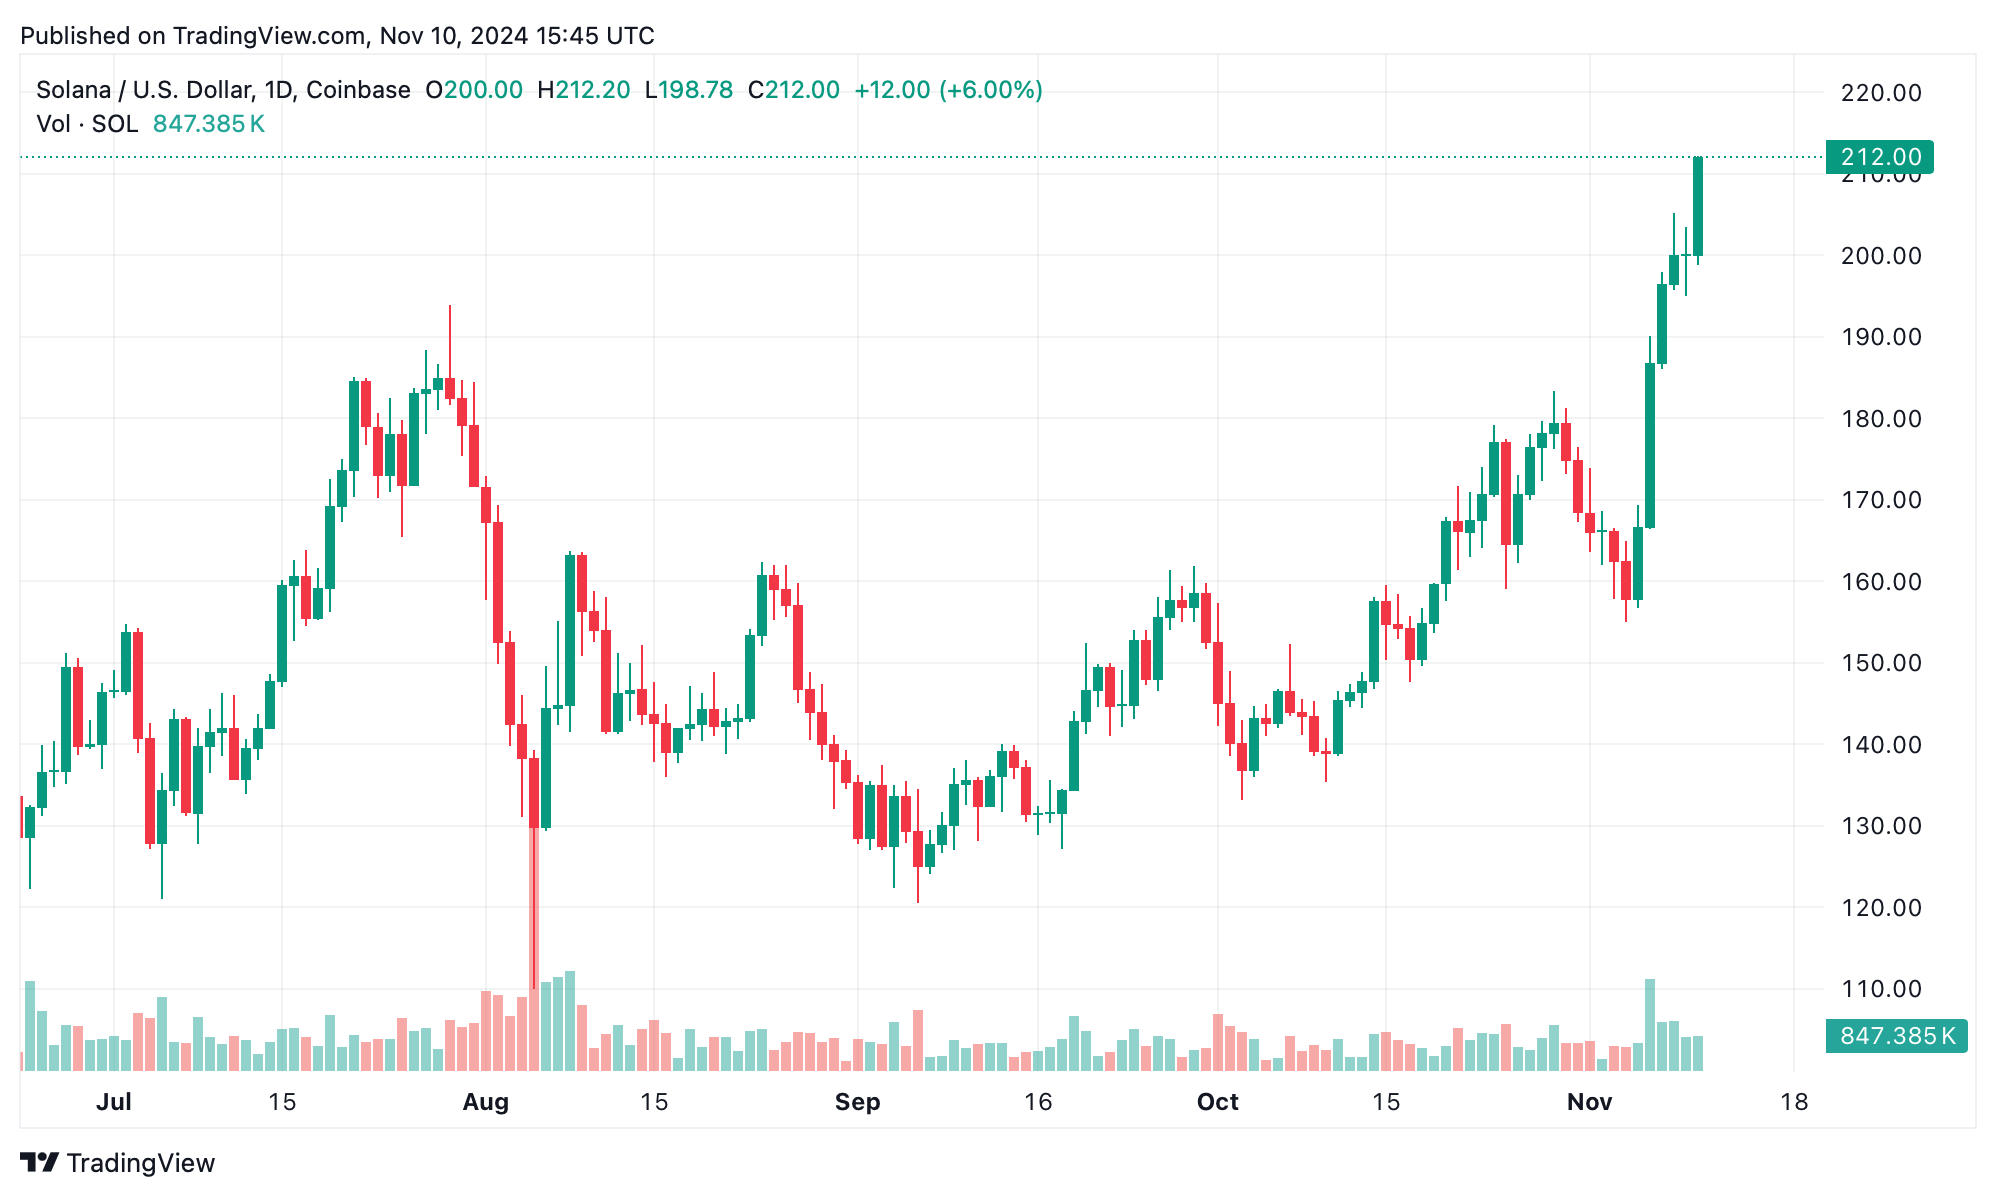Click the green 212.00 current price tag
Screen dimensions: 1996x1198
tap(1880, 157)
